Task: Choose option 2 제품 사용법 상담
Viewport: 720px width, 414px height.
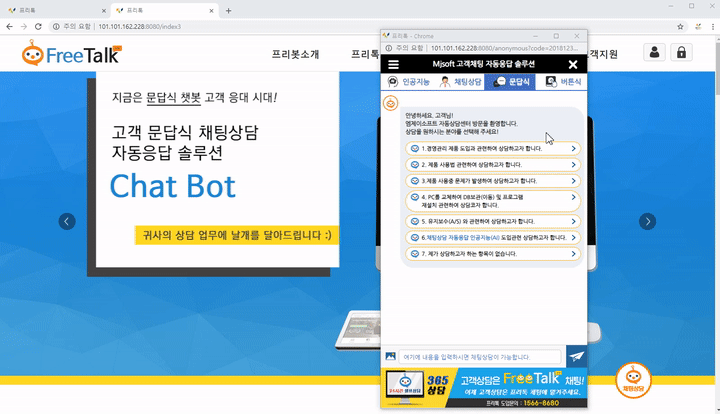Action: tap(493, 165)
